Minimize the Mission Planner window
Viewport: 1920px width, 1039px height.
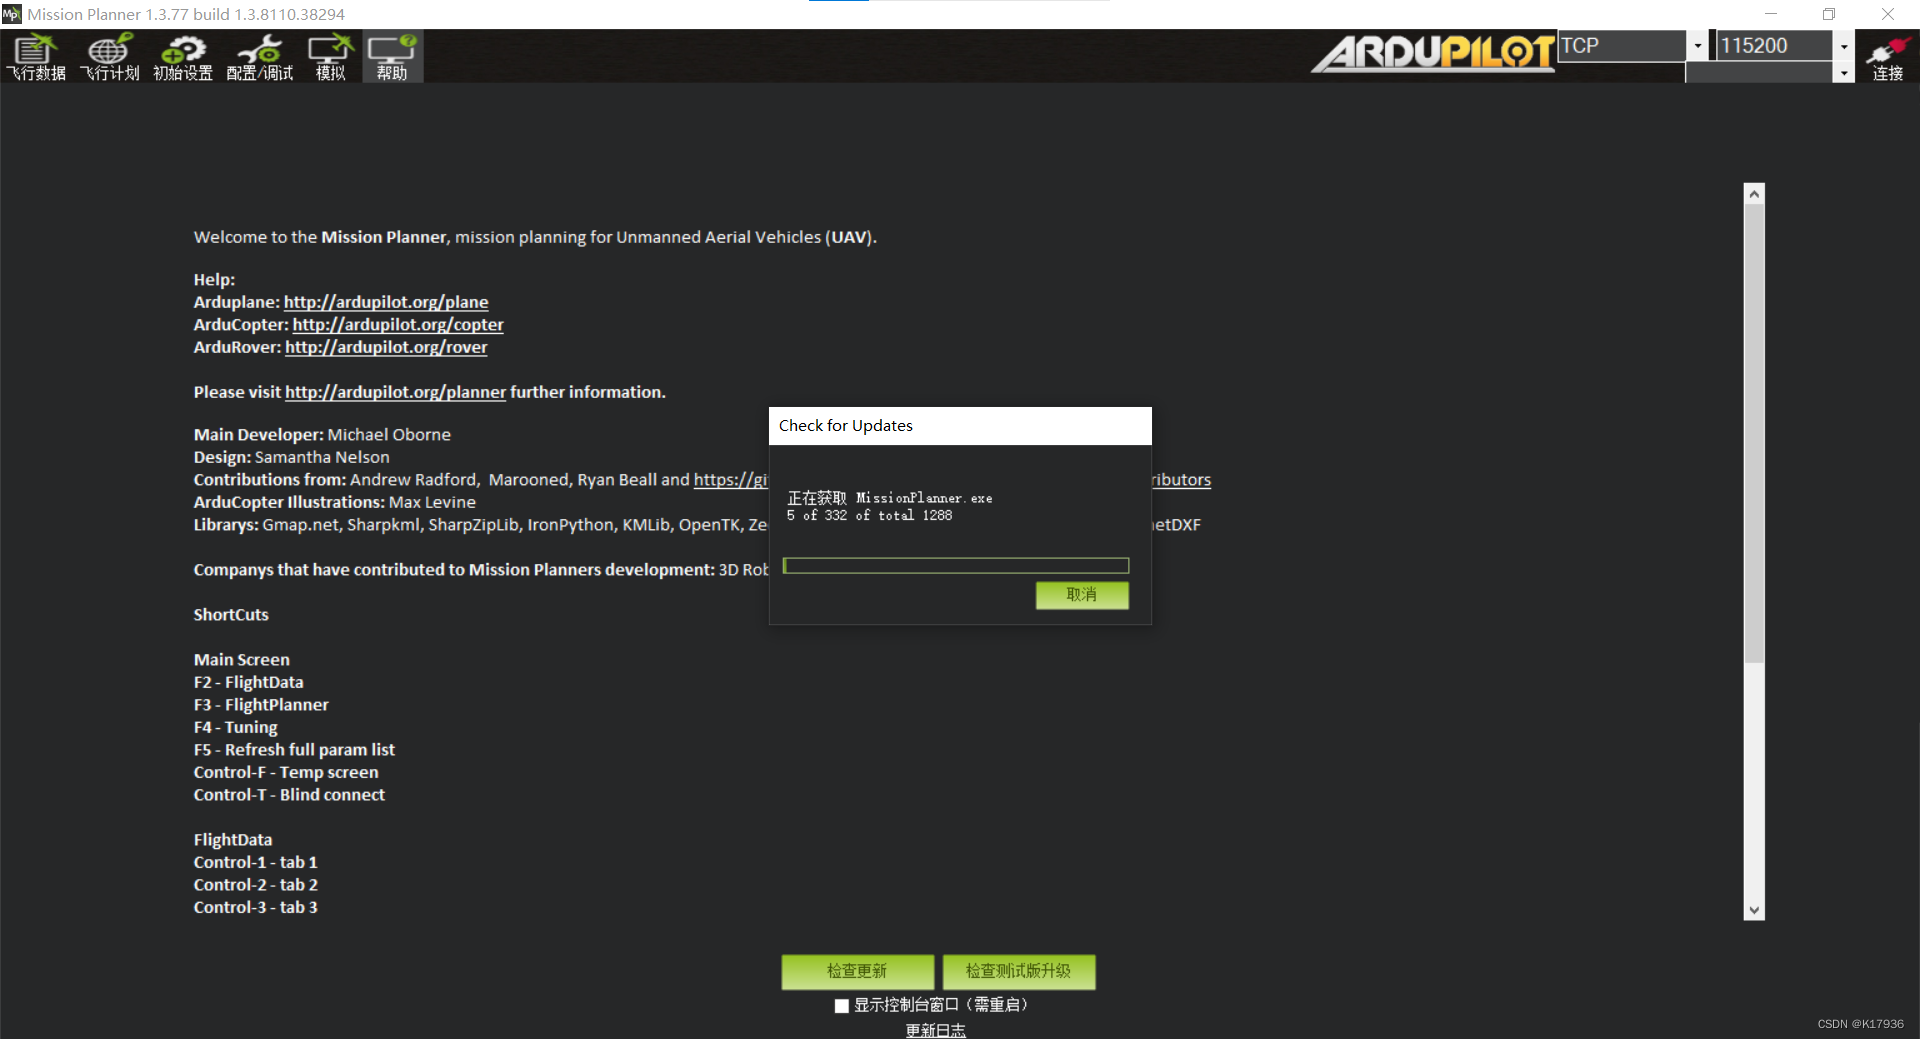(x=1771, y=14)
